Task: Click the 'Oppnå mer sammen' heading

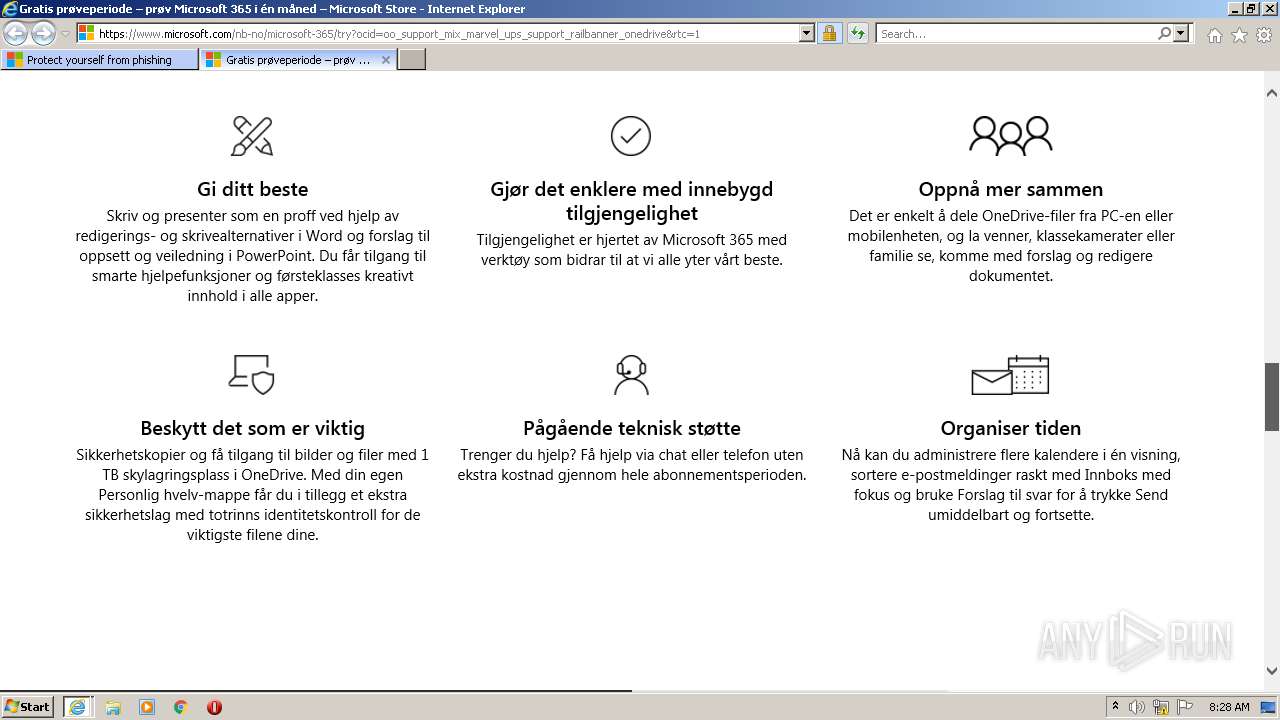Action: (1011, 189)
